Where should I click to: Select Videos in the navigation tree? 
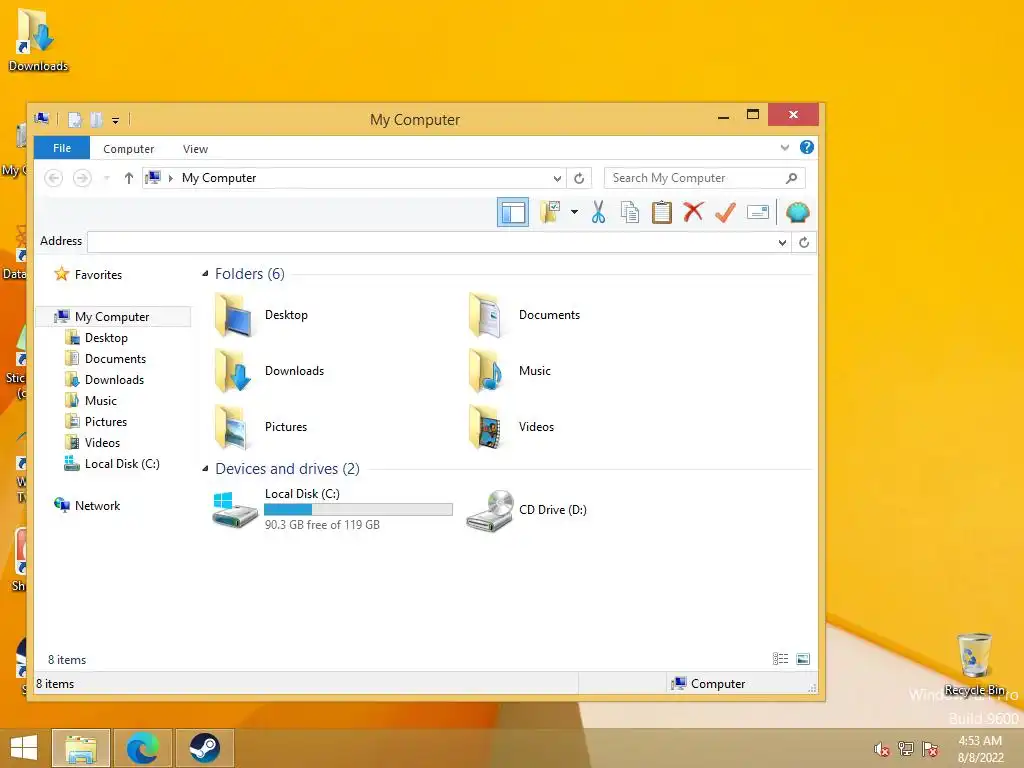click(x=102, y=442)
